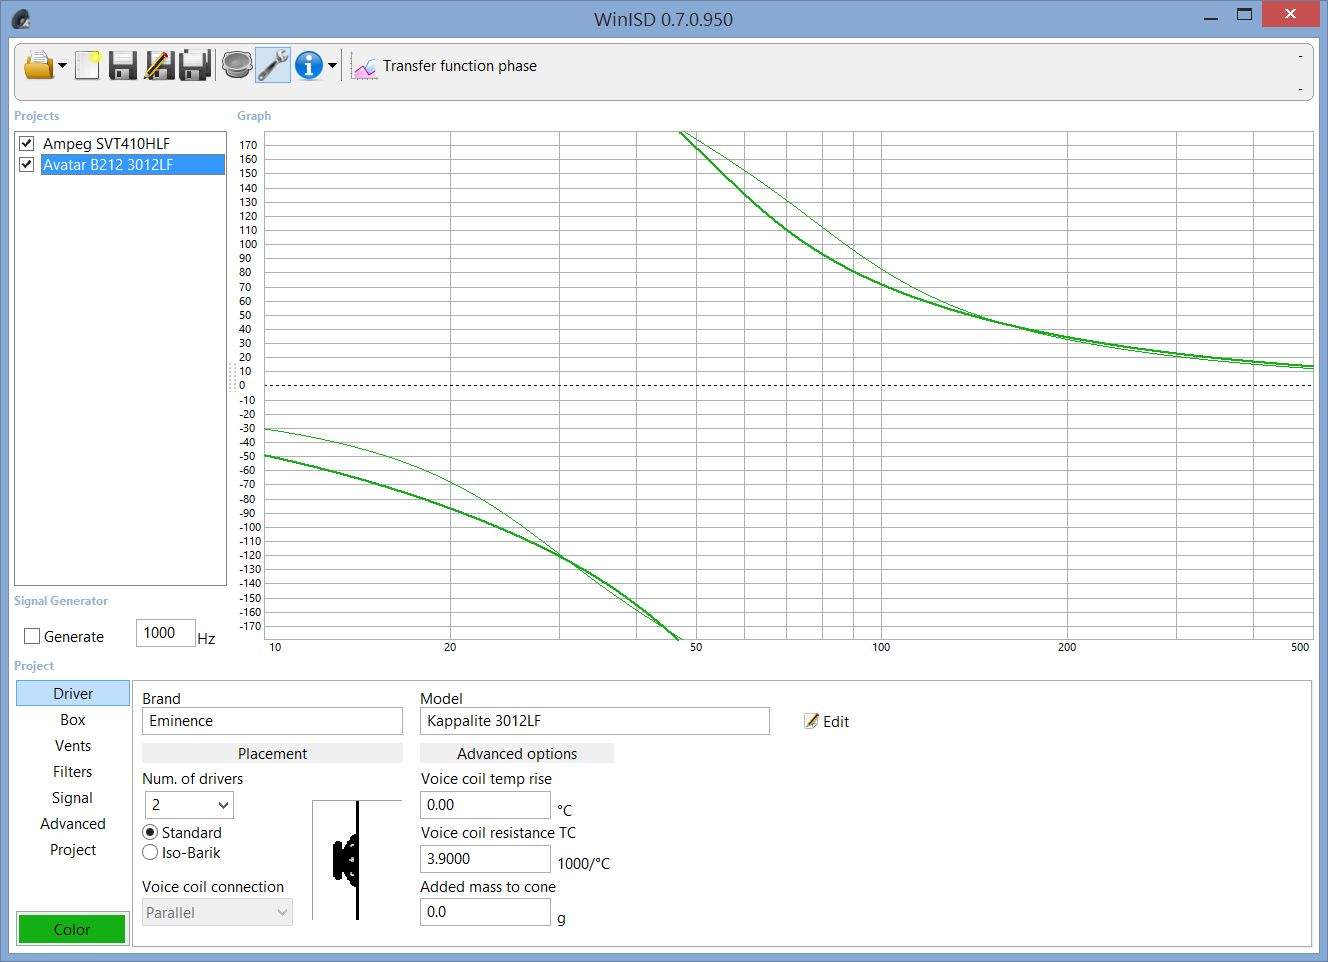The width and height of the screenshot is (1328, 962).
Task: Toggle the wrench tool icon in toolbar
Action: [273, 66]
